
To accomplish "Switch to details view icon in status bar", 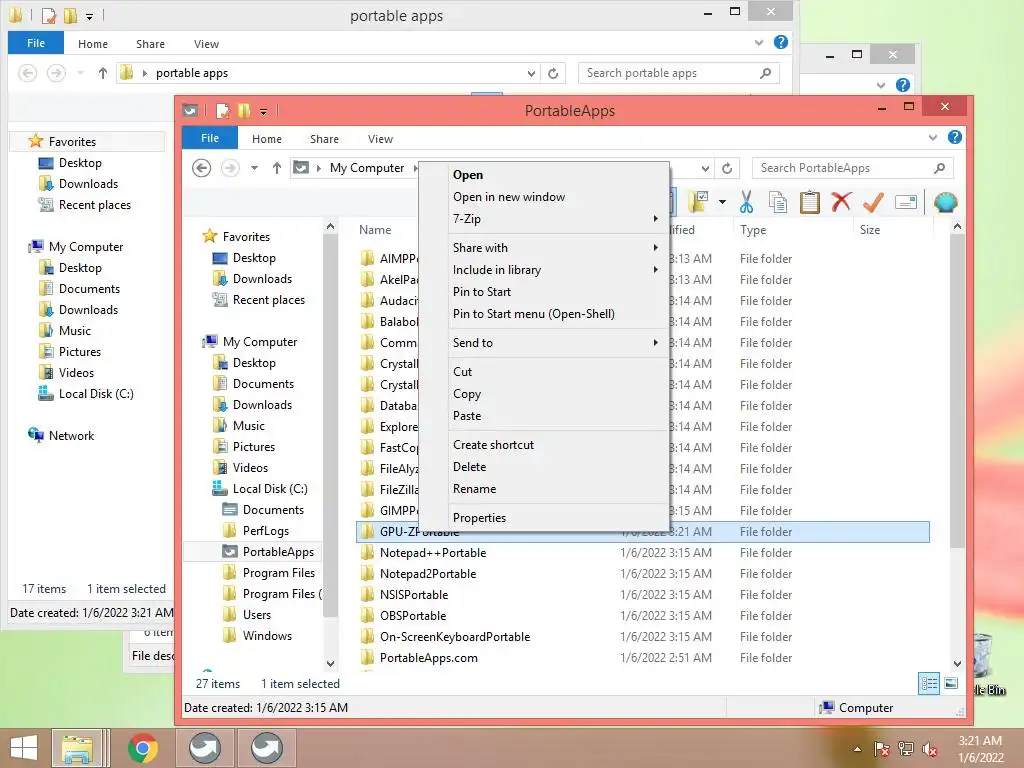I will (x=929, y=684).
